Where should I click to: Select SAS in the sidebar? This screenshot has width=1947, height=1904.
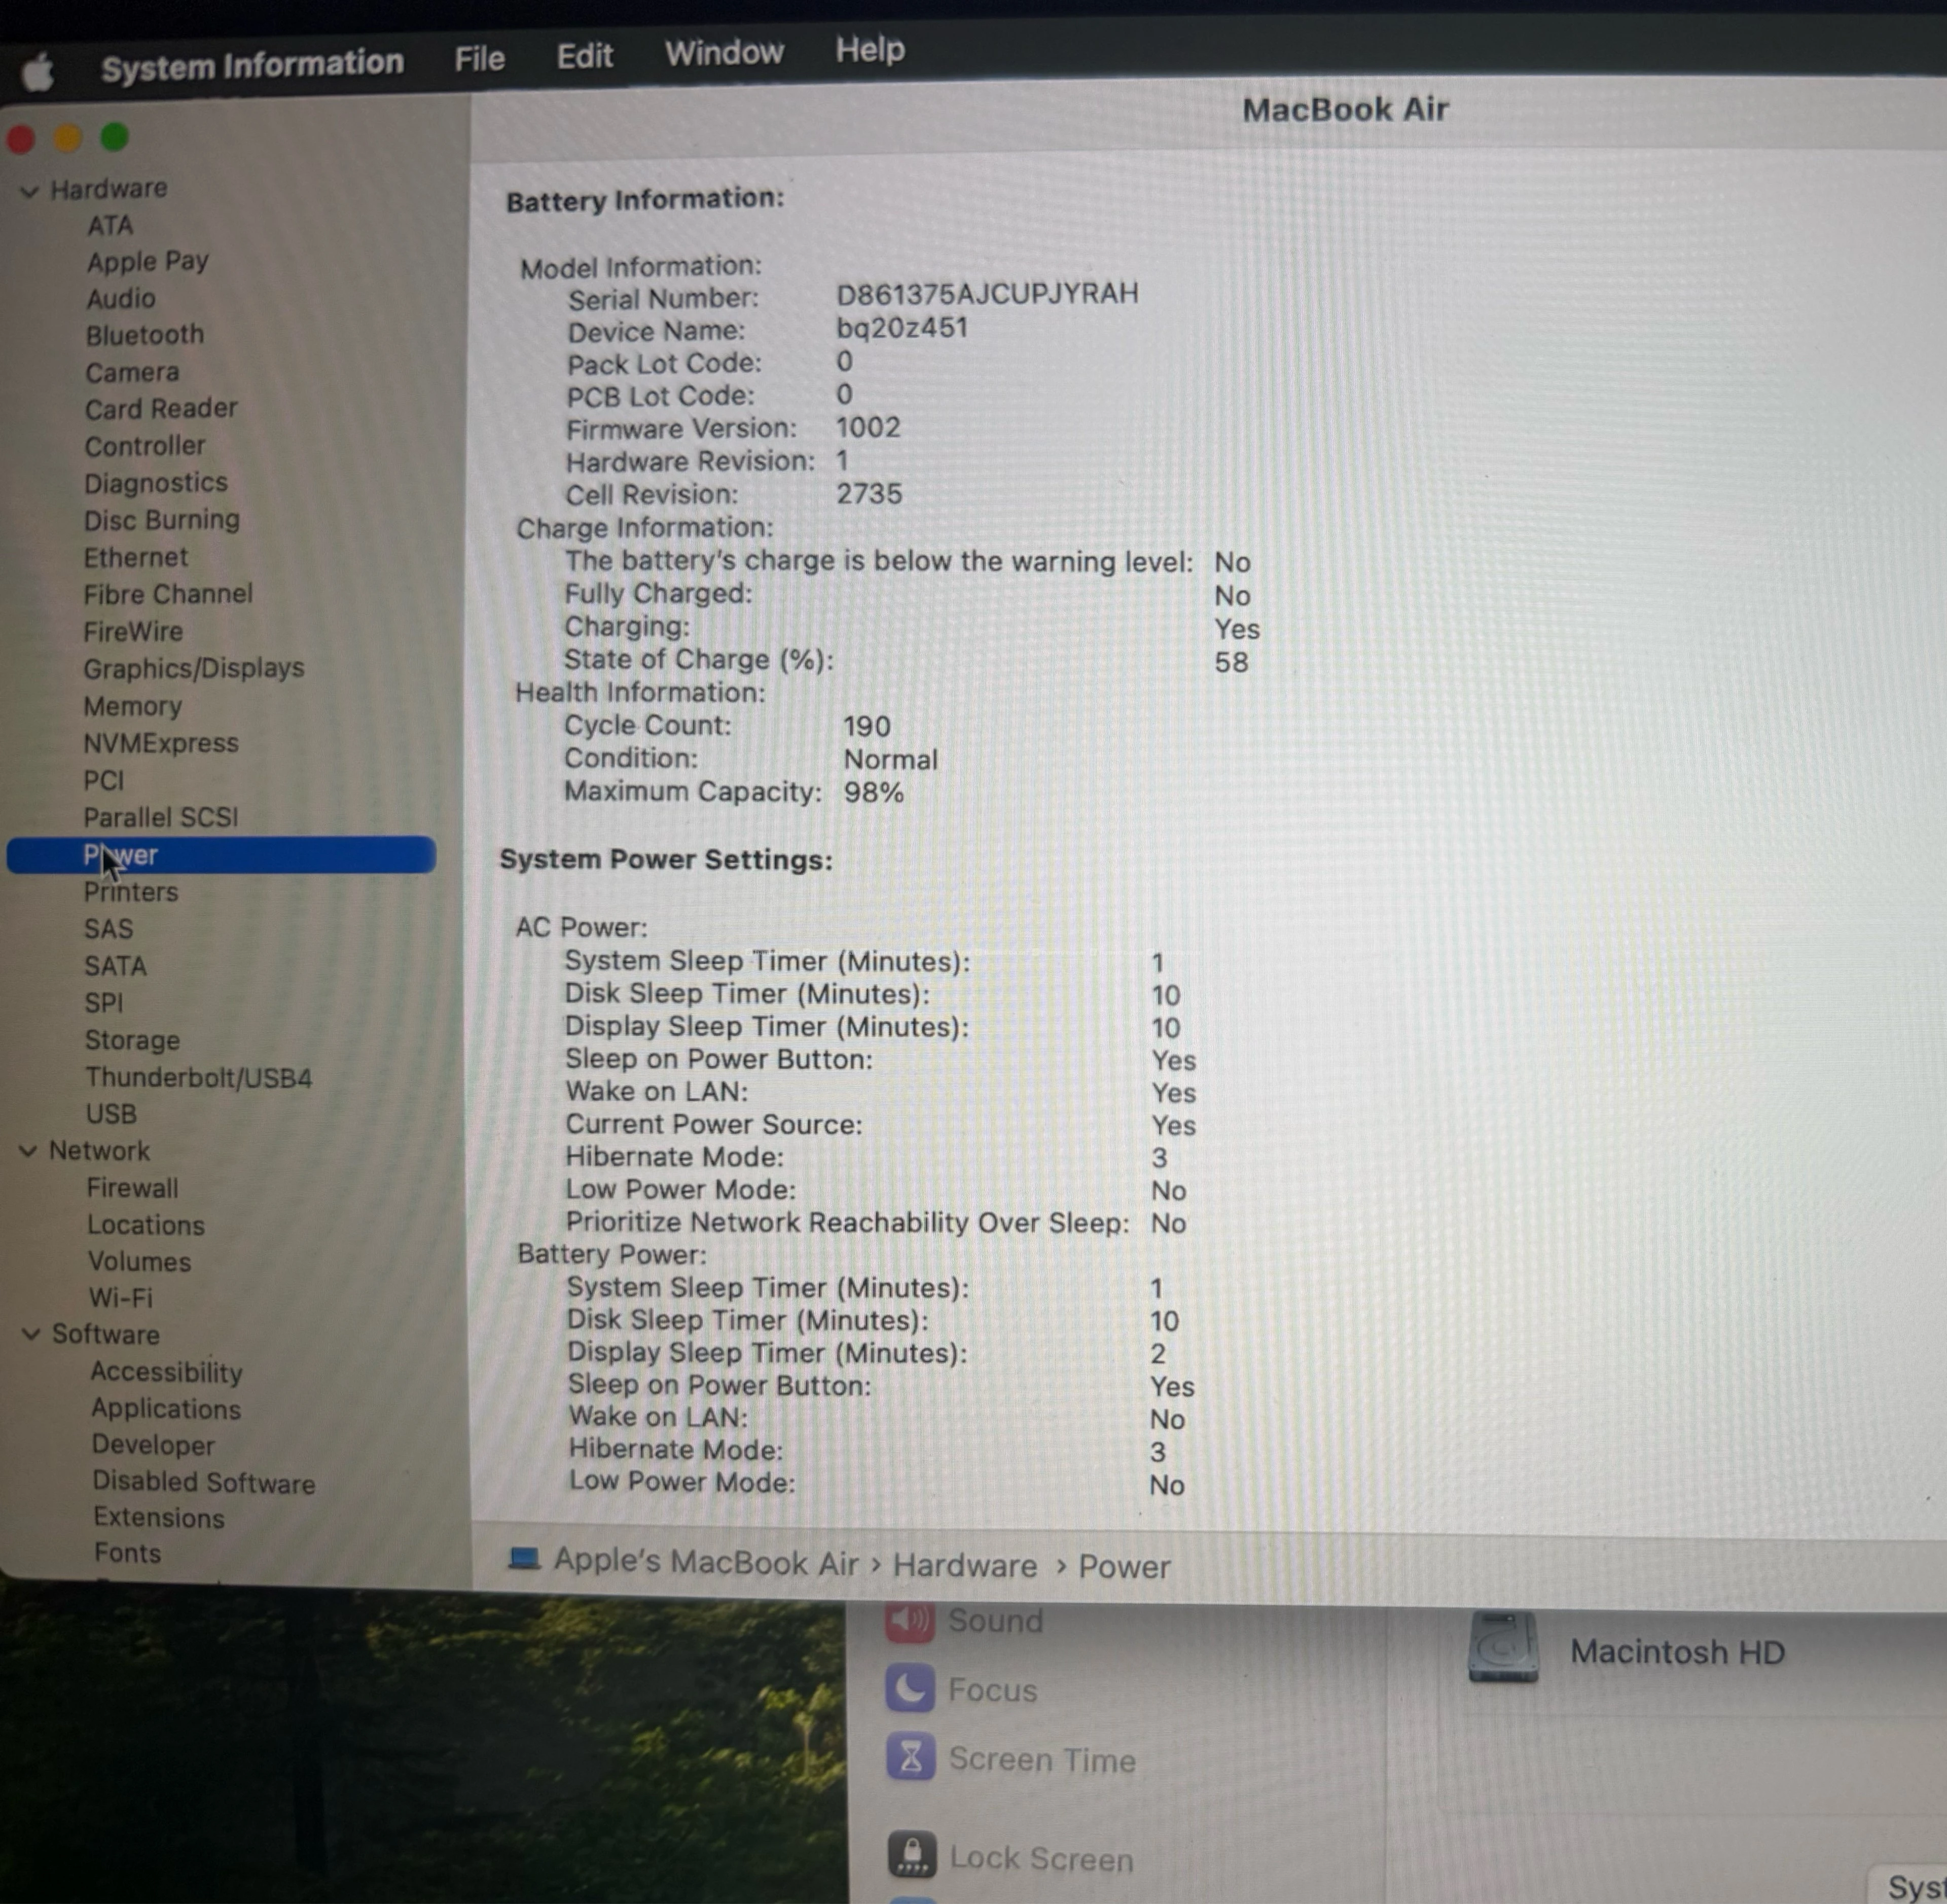click(x=108, y=929)
